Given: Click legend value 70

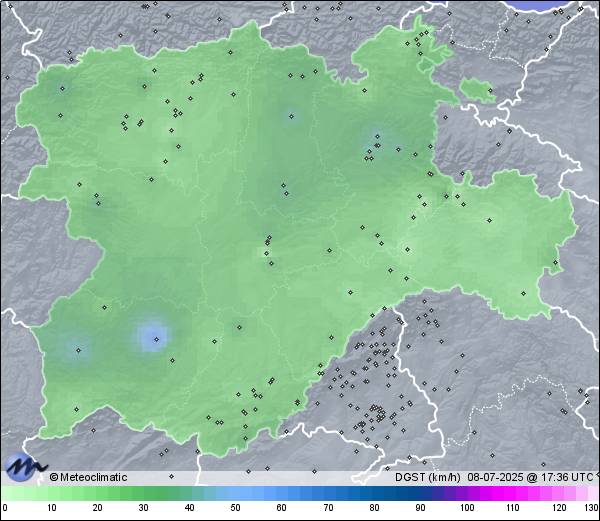Looking at the screenshot, I should 328,508.
